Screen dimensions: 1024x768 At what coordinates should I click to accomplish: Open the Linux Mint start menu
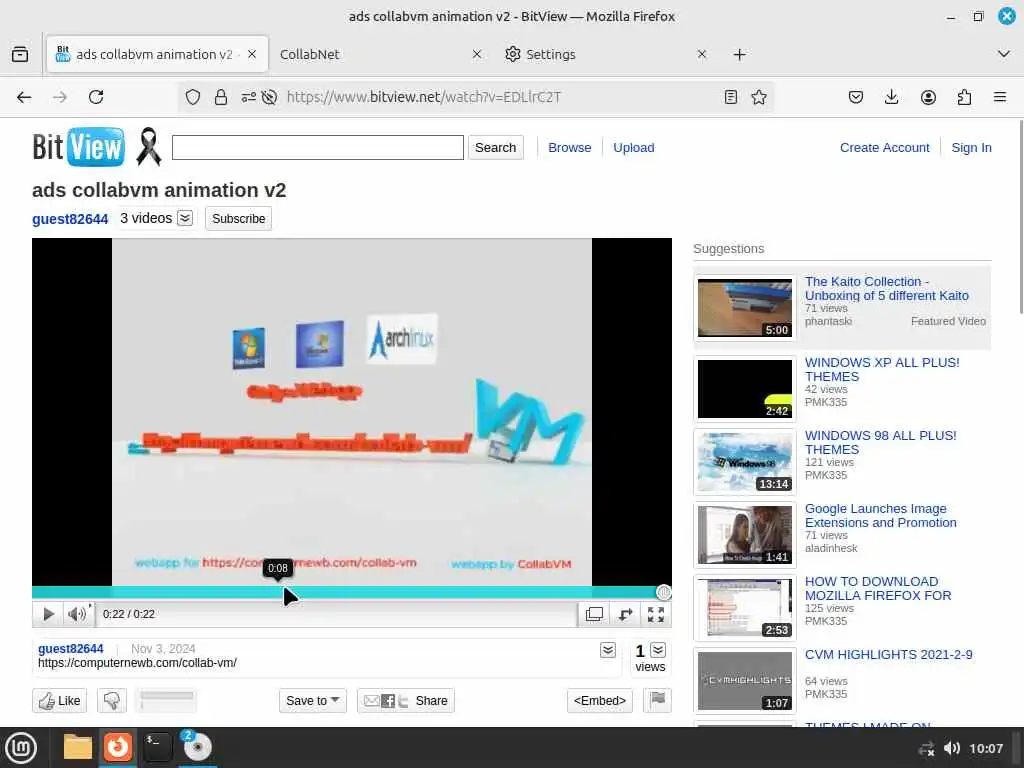pyautogui.click(x=21, y=748)
